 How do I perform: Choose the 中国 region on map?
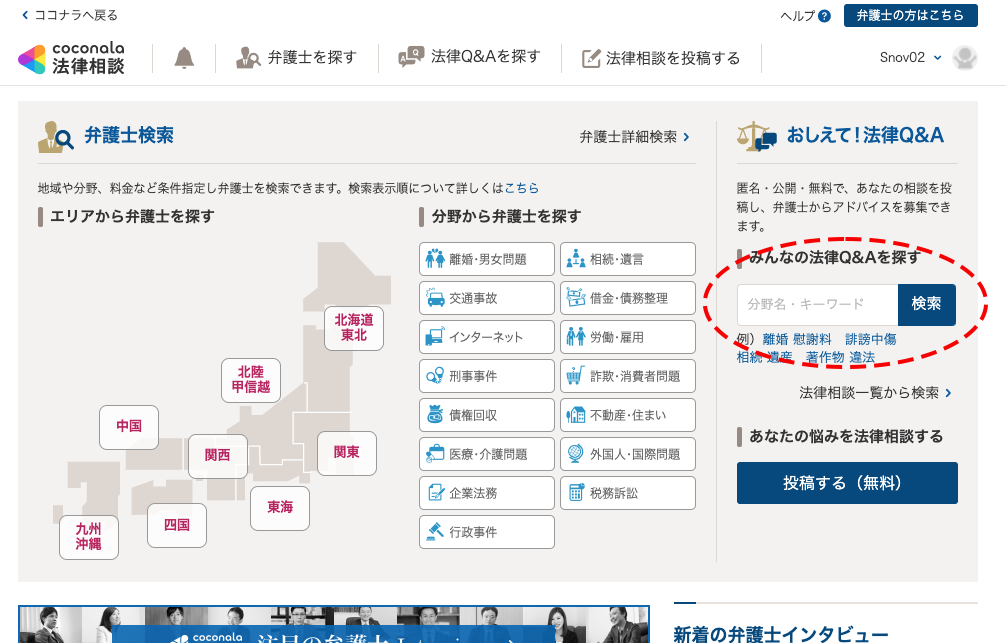pos(129,427)
